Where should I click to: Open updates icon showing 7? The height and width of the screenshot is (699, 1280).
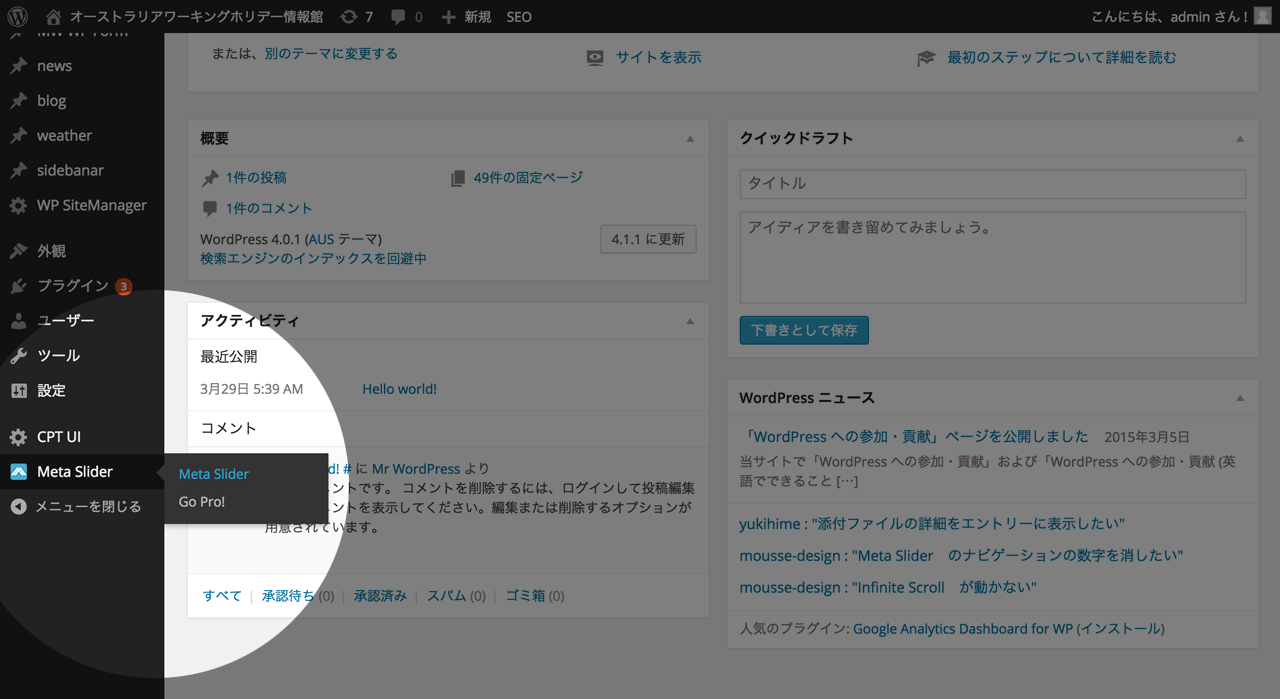click(348, 17)
